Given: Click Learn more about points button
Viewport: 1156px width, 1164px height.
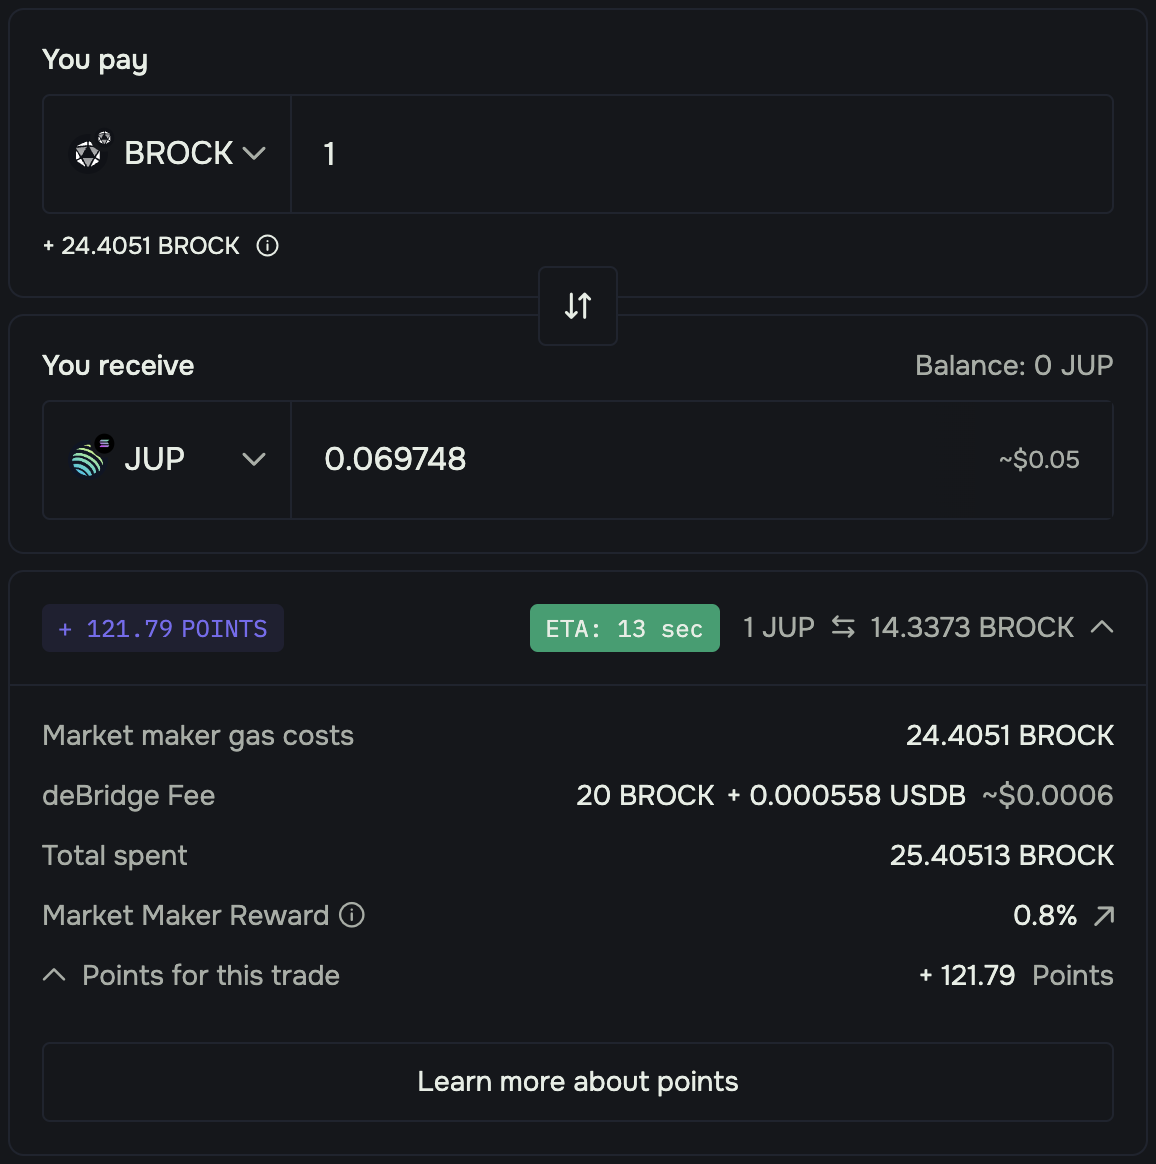Looking at the screenshot, I should coord(578,1082).
